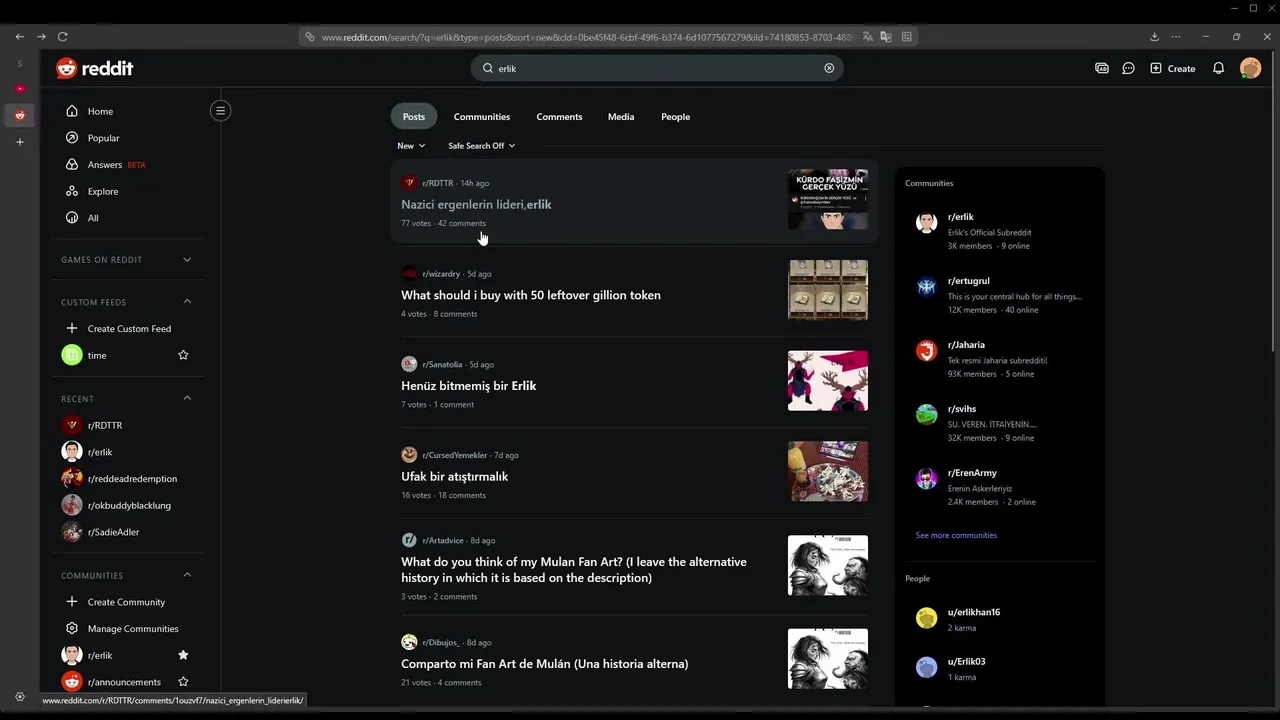Open post 'Nazici ergenlerin lideri,erlik'
This screenshot has height=720, width=1280.
tap(476, 204)
